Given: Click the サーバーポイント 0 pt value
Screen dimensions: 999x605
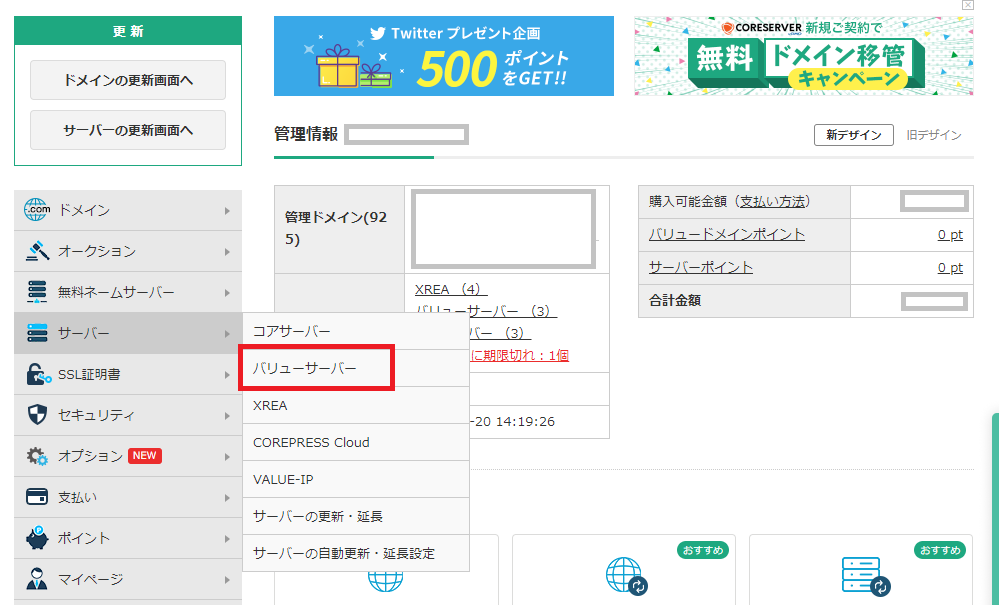Looking at the screenshot, I should (950, 267).
